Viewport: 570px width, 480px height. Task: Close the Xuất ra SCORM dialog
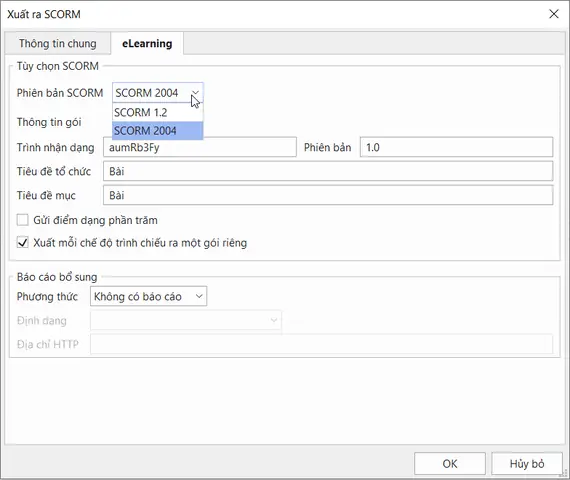click(x=554, y=14)
